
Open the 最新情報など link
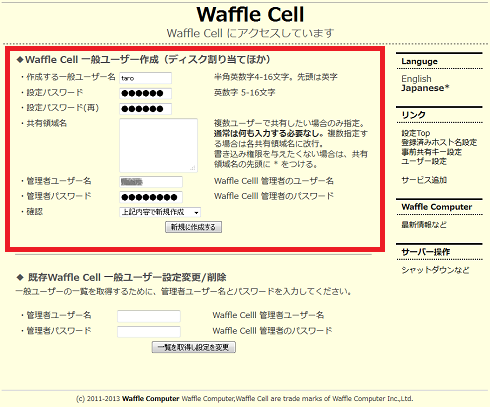(x=424, y=225)
